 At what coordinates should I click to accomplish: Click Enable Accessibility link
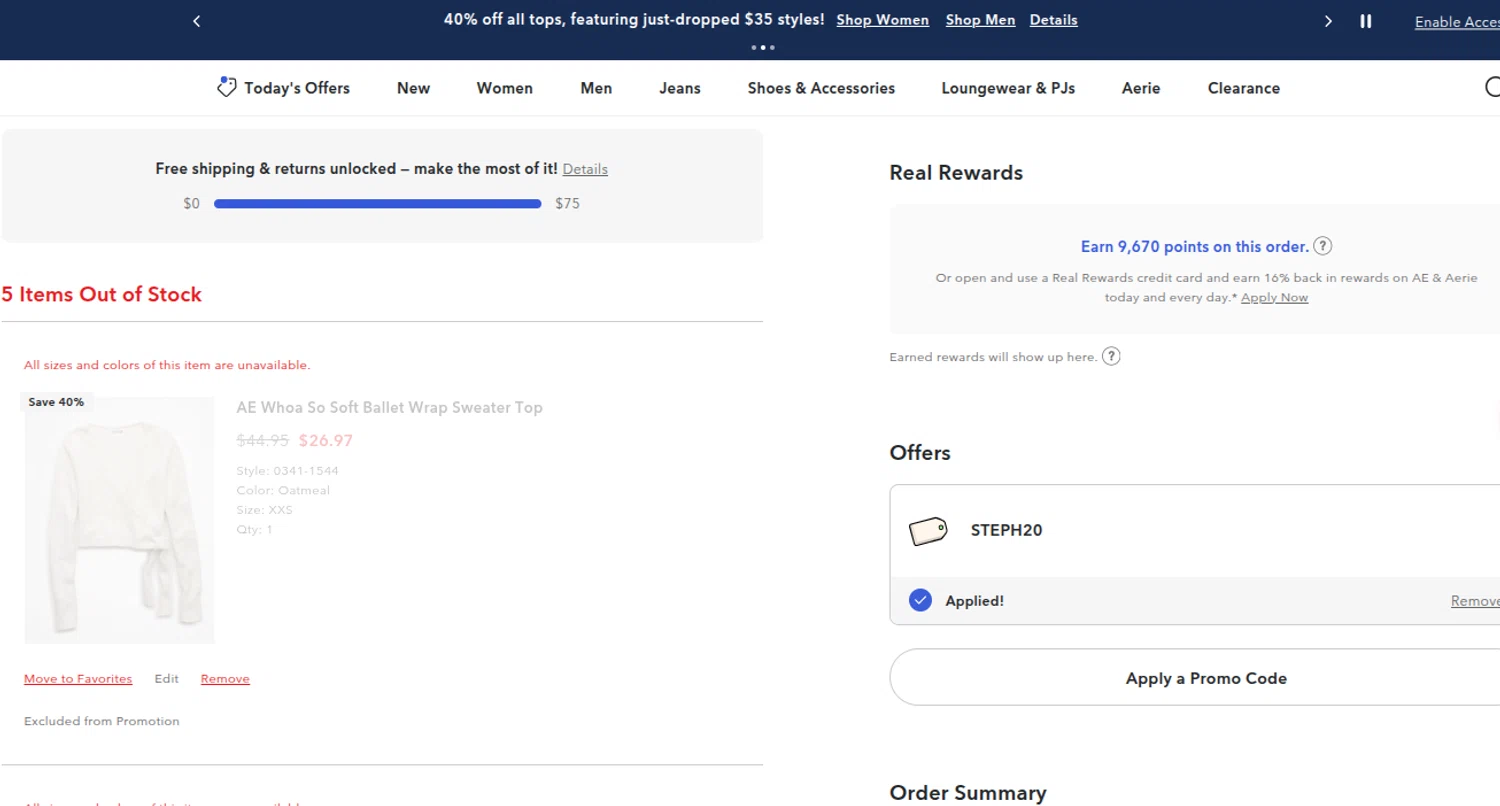[1457, 22]
